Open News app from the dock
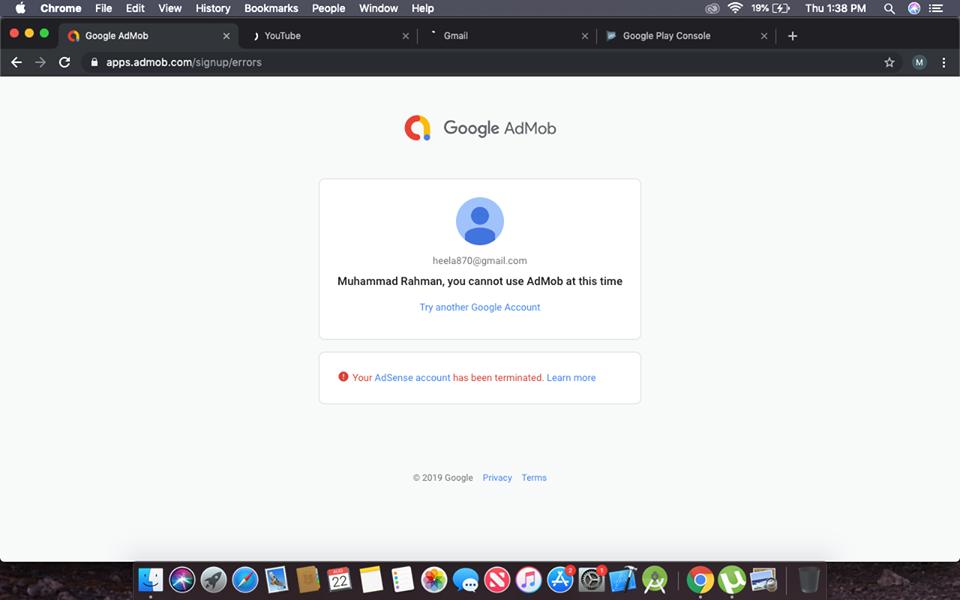The width and height of the screenshot is (960, 600). [x=497, y=579]
